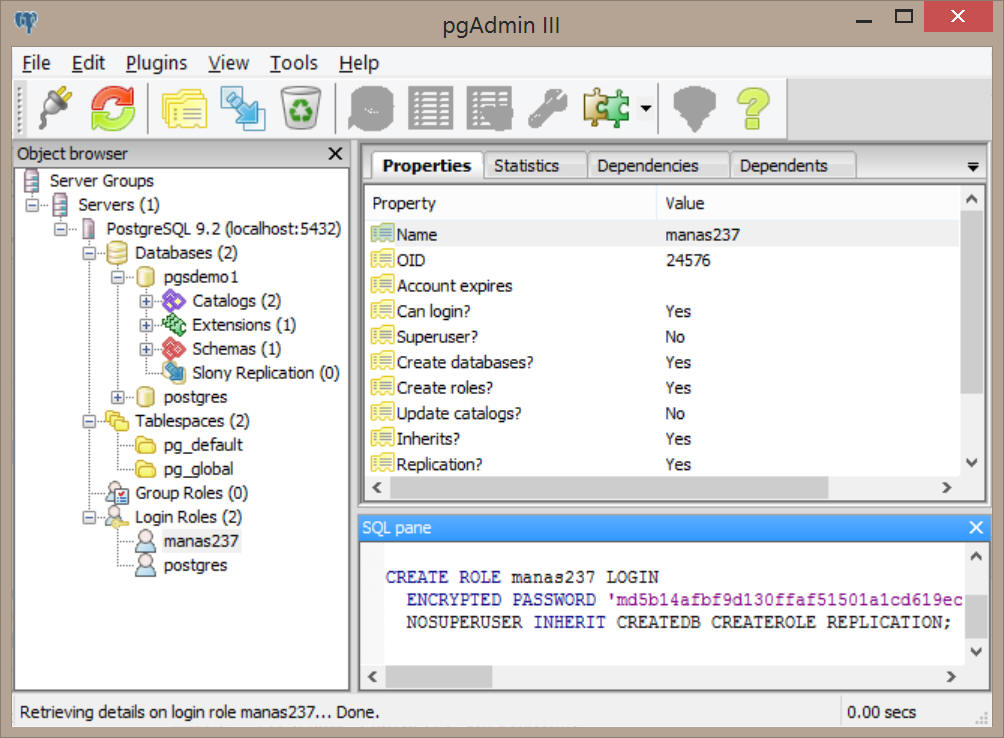Click the pgAdmin elephant title bar icon
The width and height of the screenshot is (1004, 738).
pyautogui.click(x=26, y=22)
